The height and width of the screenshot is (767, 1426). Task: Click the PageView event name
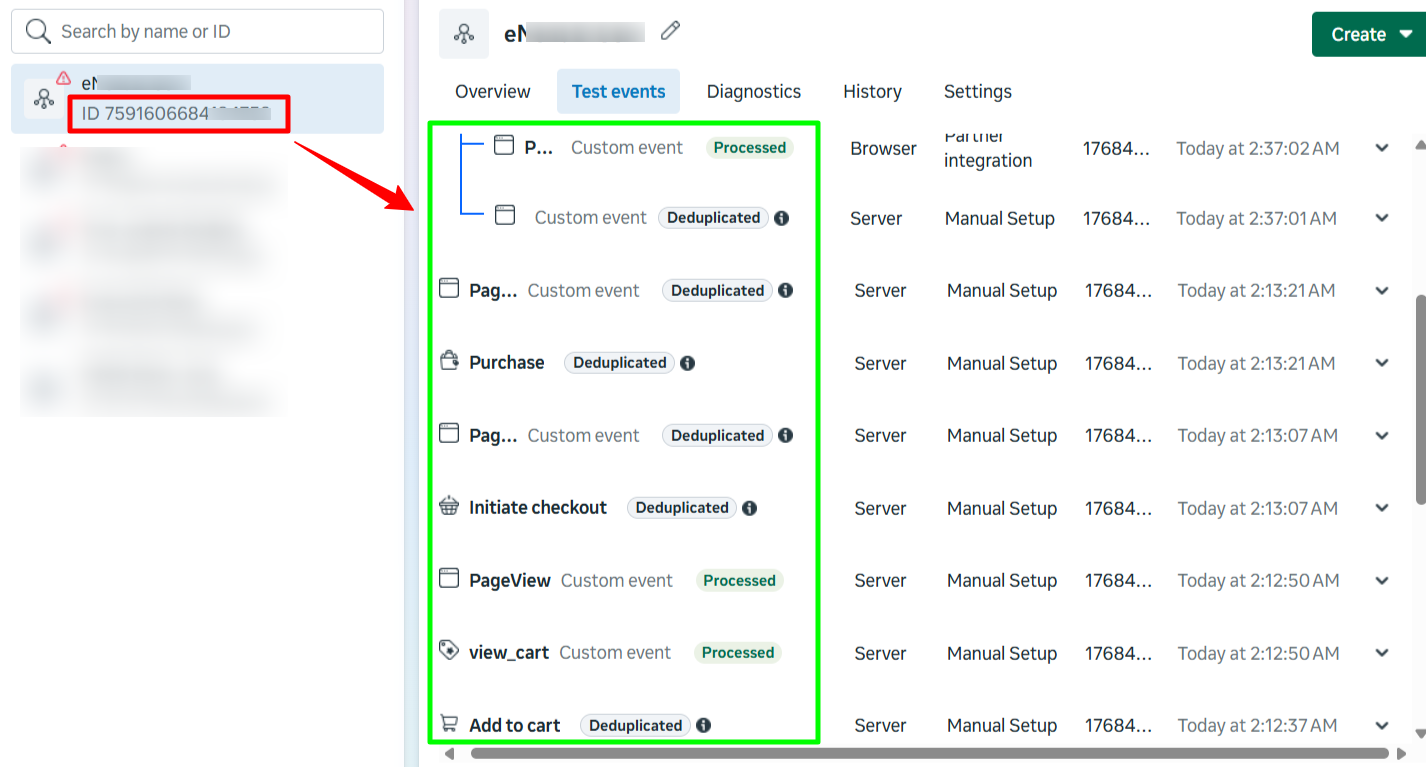click(x=510, y=580)
